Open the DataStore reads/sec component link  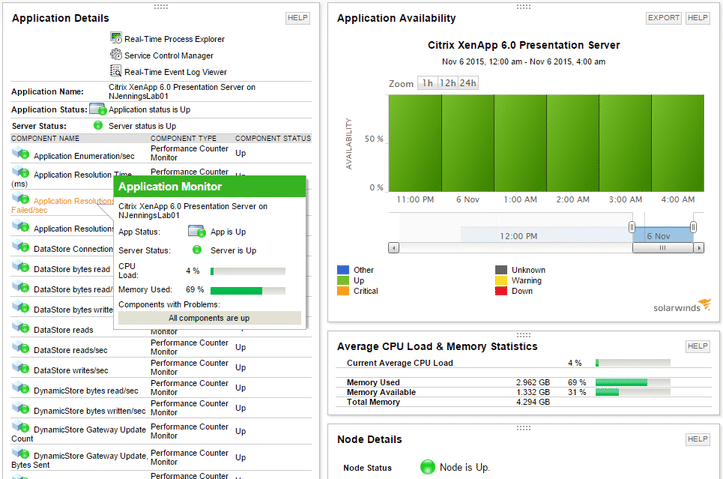click(x=71, y=350)
